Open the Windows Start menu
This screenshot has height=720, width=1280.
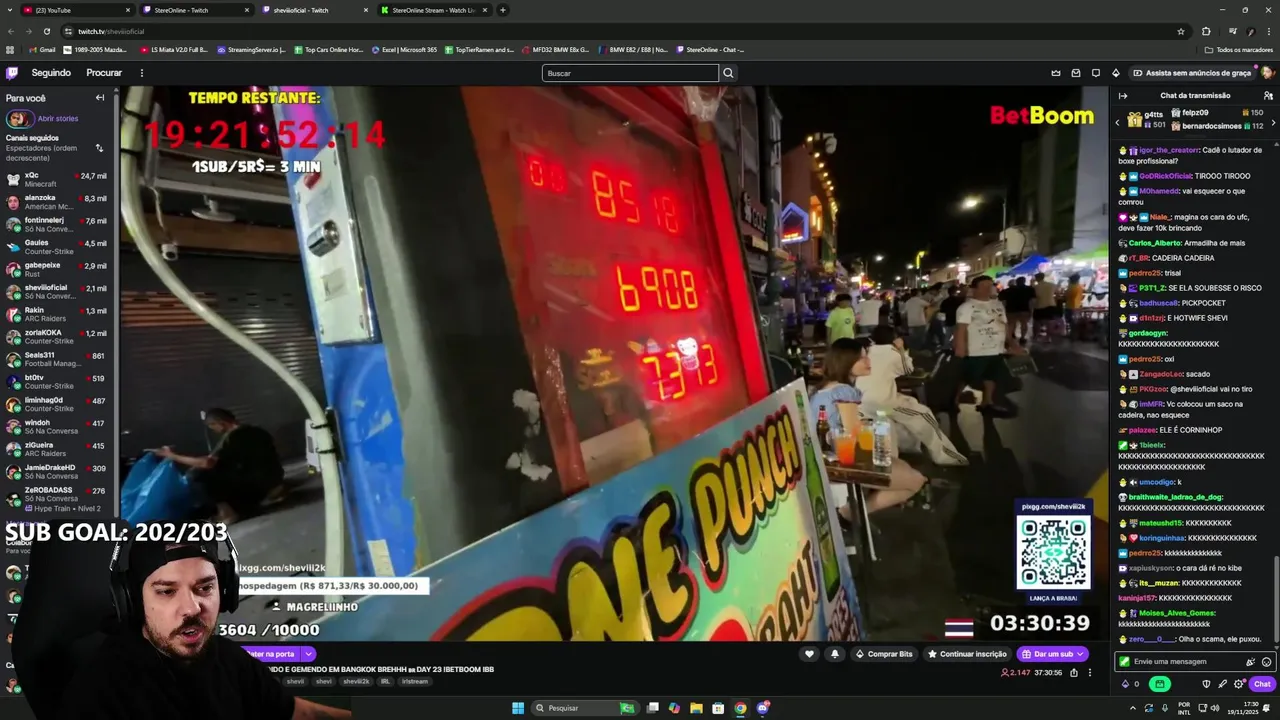tap(518, 708)
